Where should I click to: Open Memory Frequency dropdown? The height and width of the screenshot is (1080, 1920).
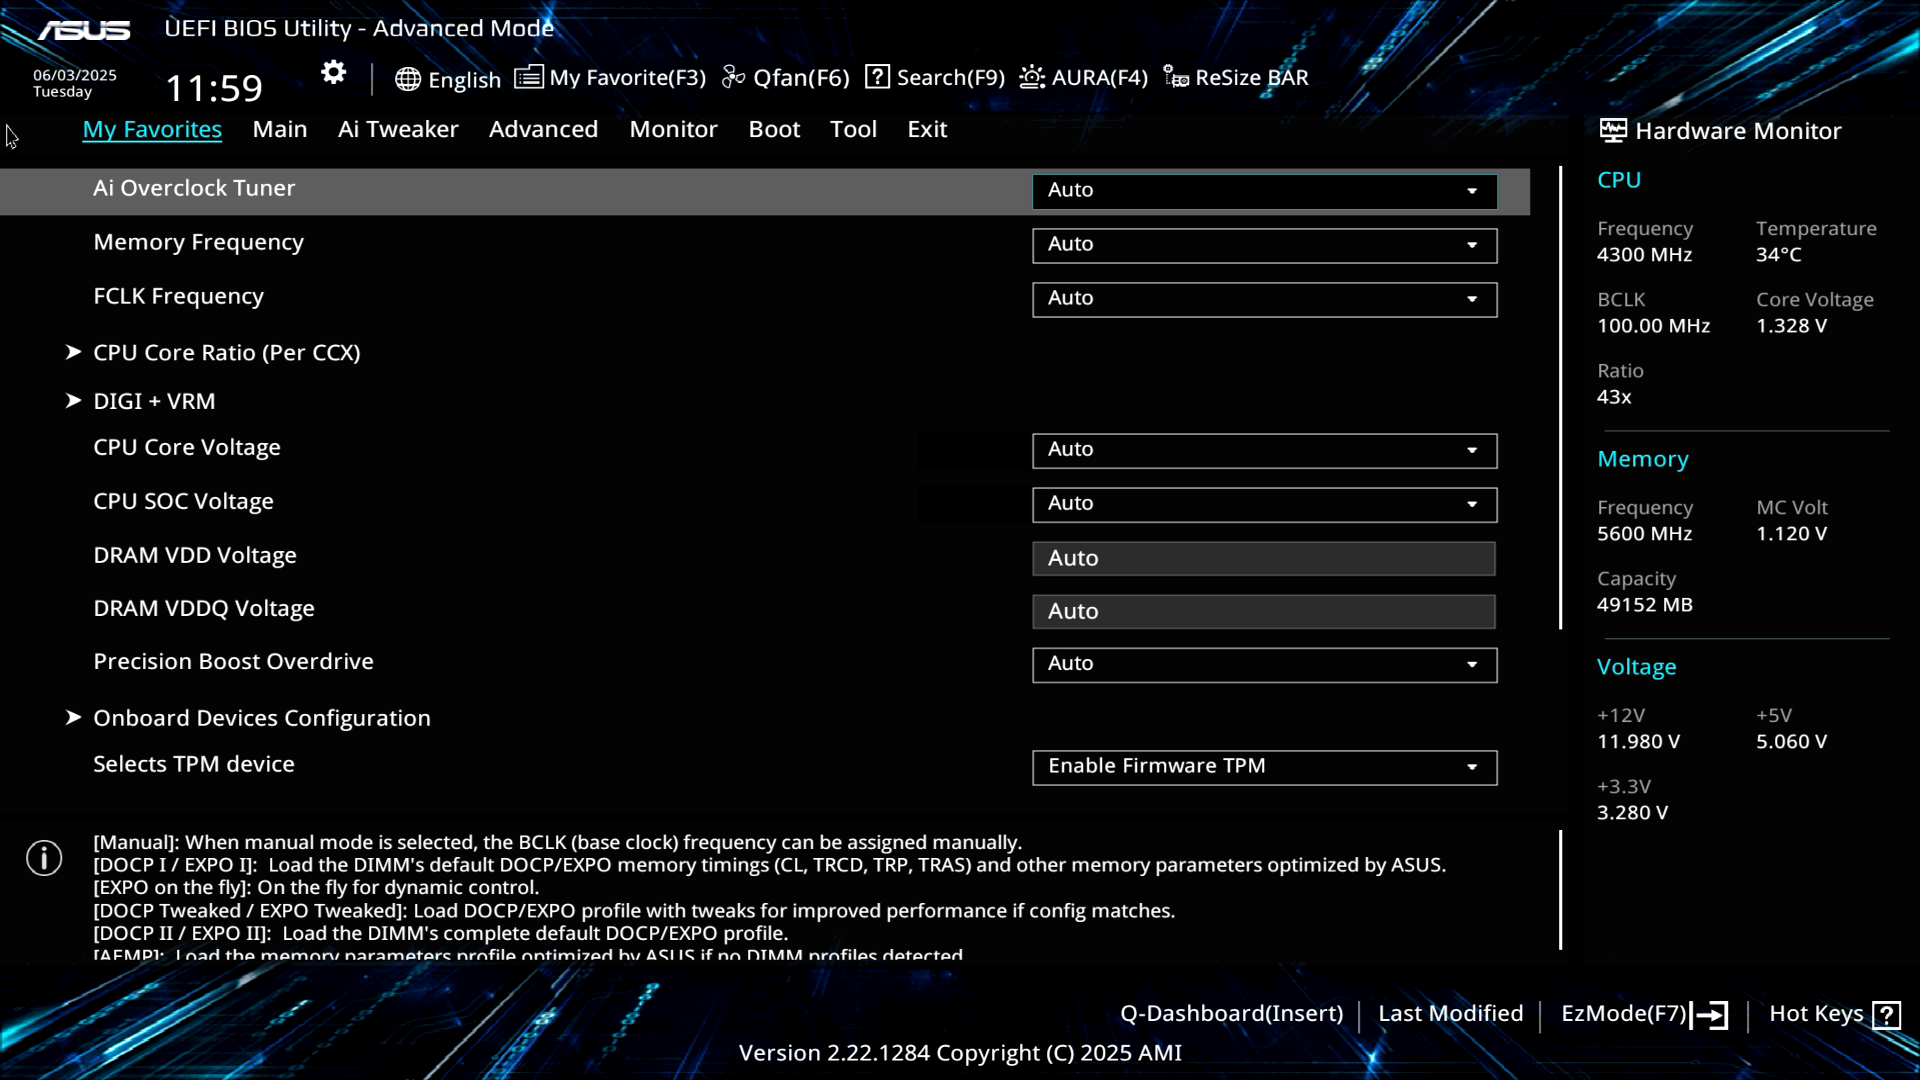[1264, 245]
